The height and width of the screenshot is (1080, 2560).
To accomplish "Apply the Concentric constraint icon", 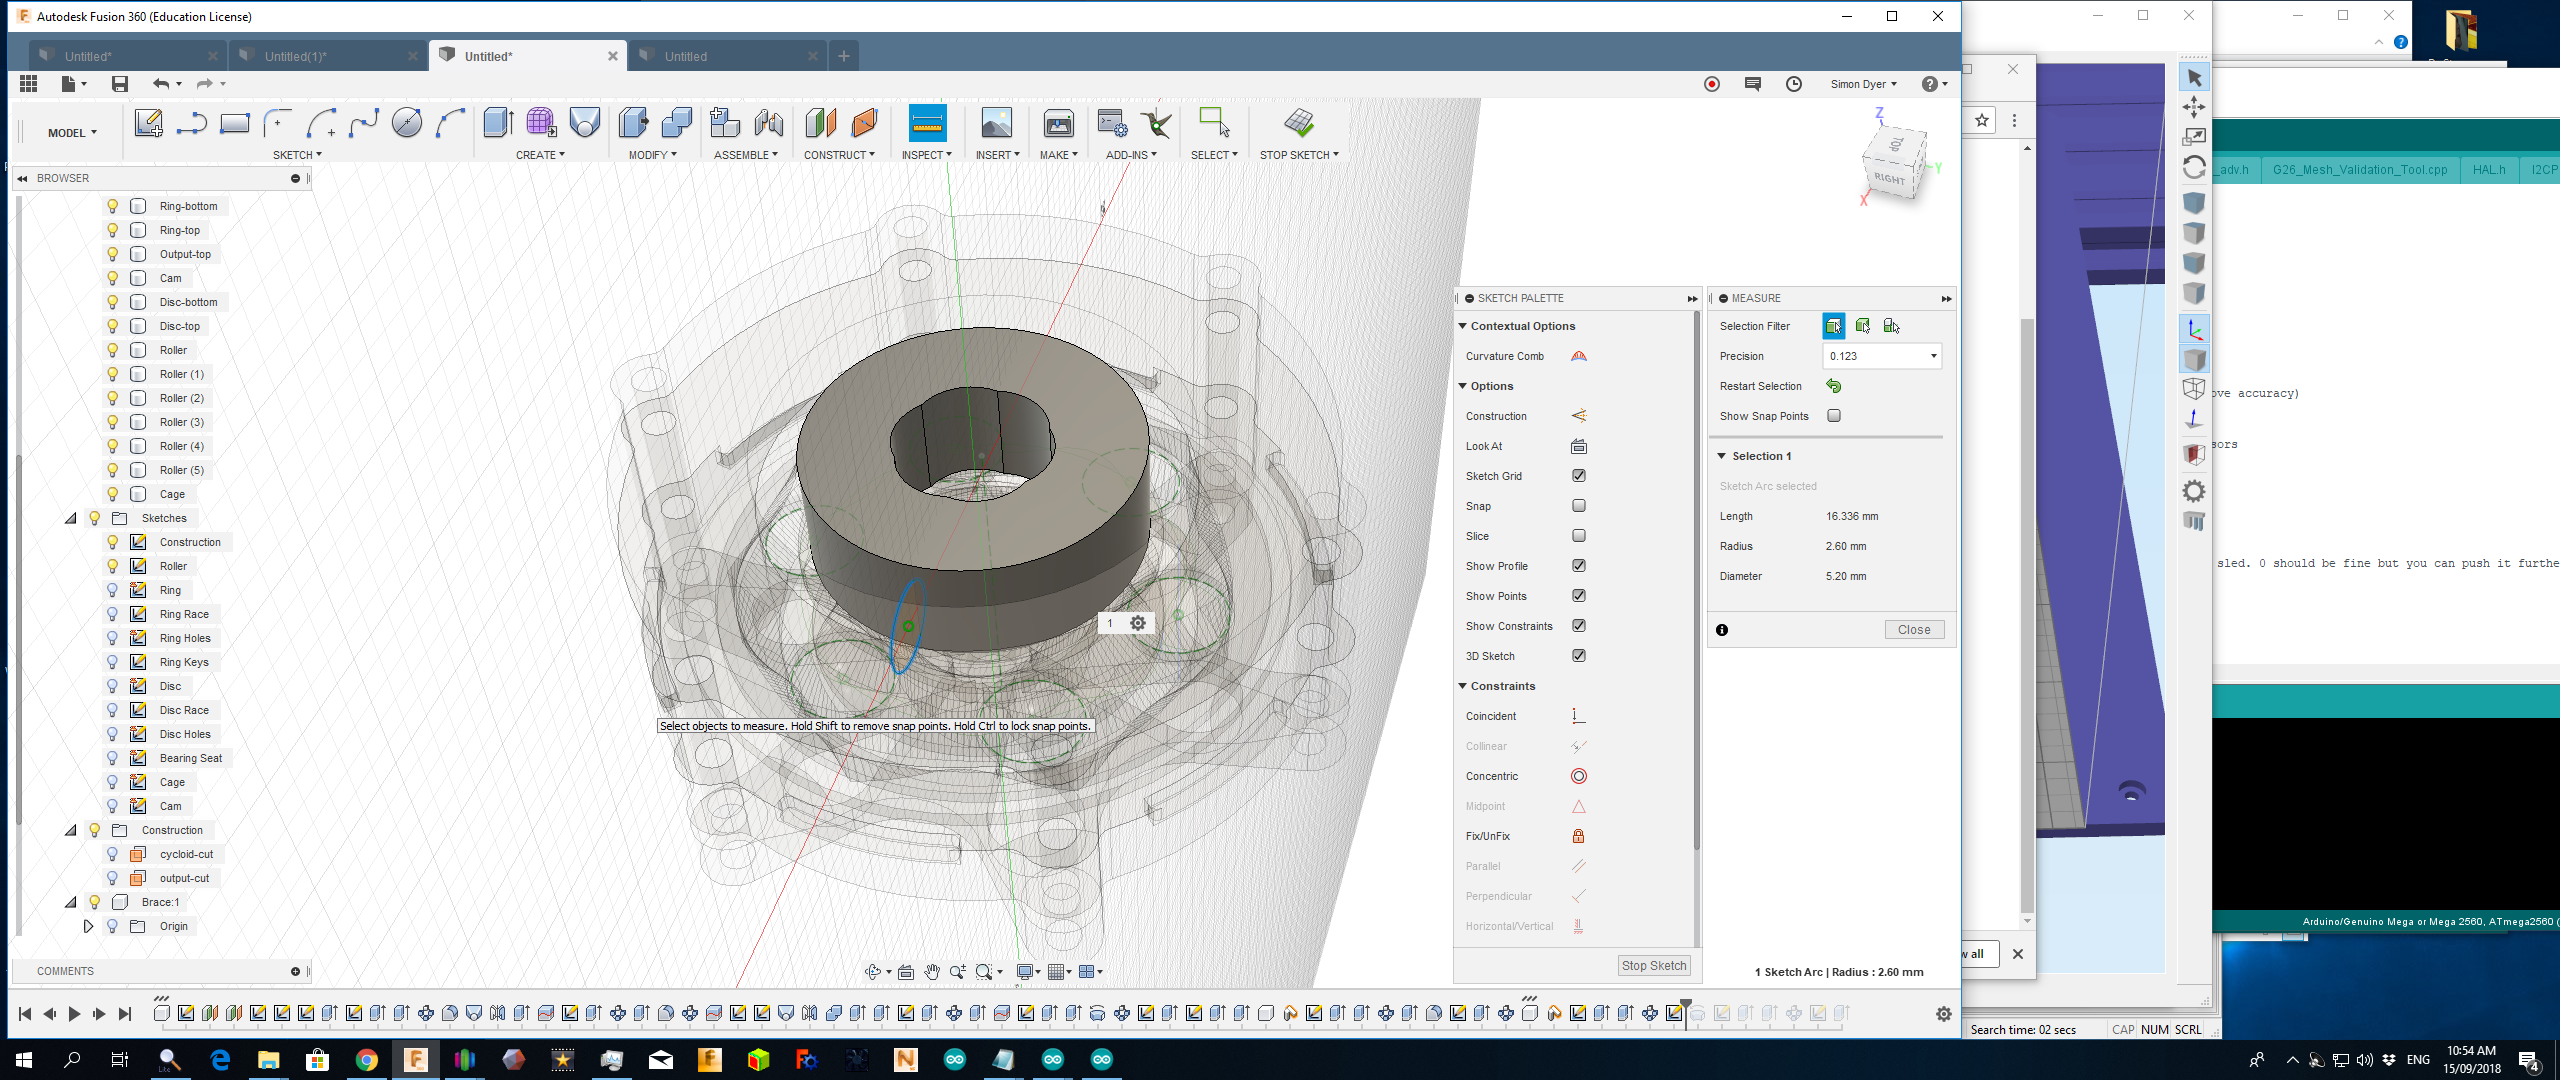I will pos(1578,776).
